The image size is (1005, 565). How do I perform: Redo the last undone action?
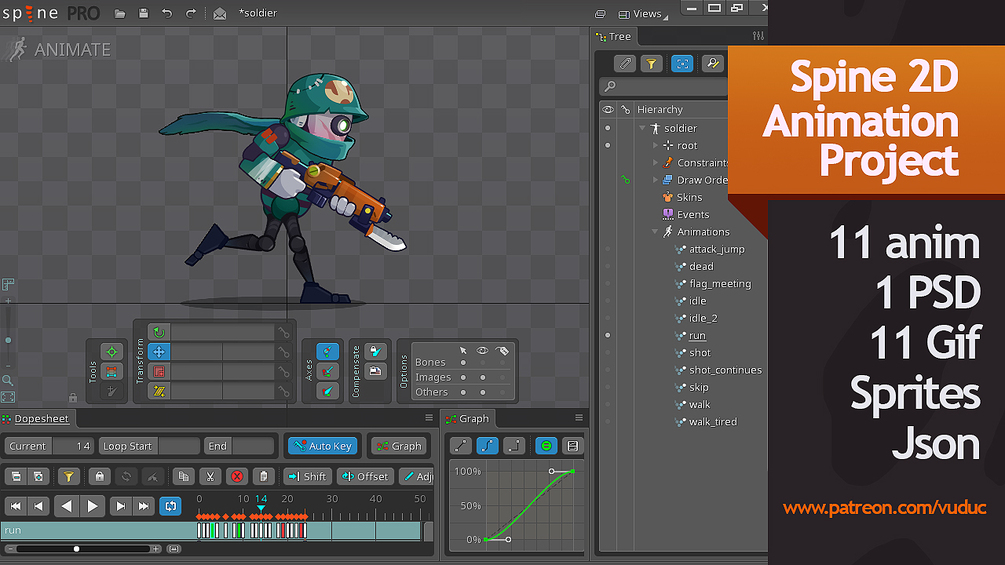191,13
